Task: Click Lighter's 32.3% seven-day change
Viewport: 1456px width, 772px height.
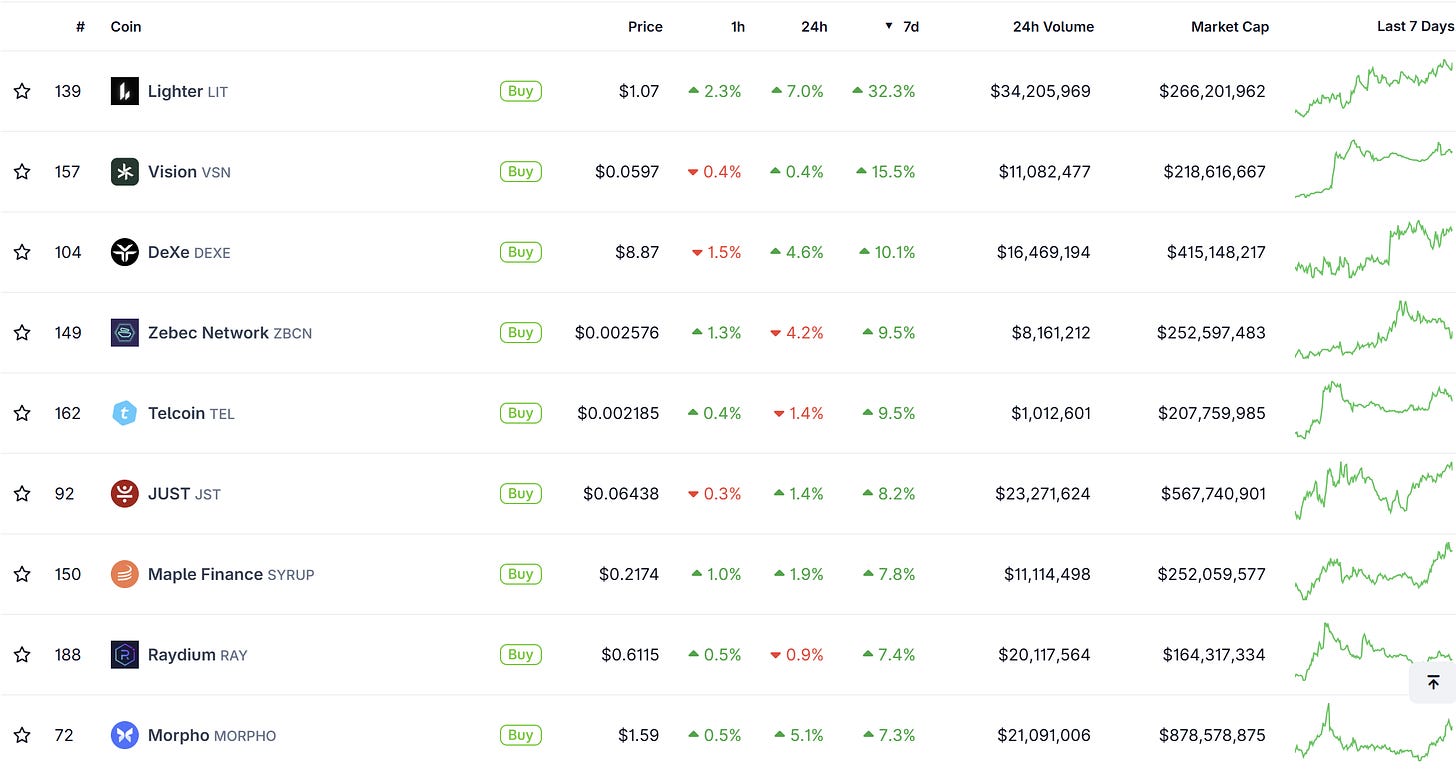Action: click(x=884, y=91)
